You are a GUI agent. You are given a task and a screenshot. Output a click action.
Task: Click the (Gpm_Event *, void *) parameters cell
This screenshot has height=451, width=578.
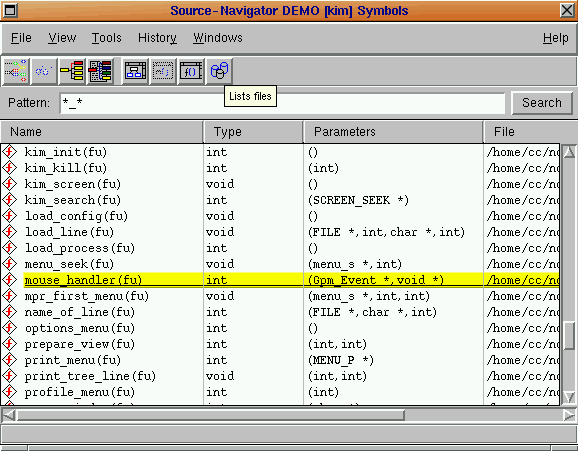point(376,280)
